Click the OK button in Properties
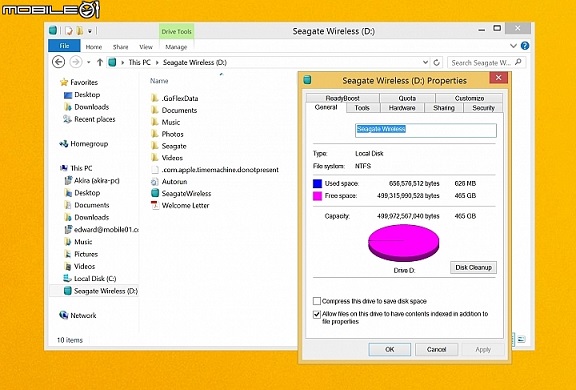 click(390, 349)
